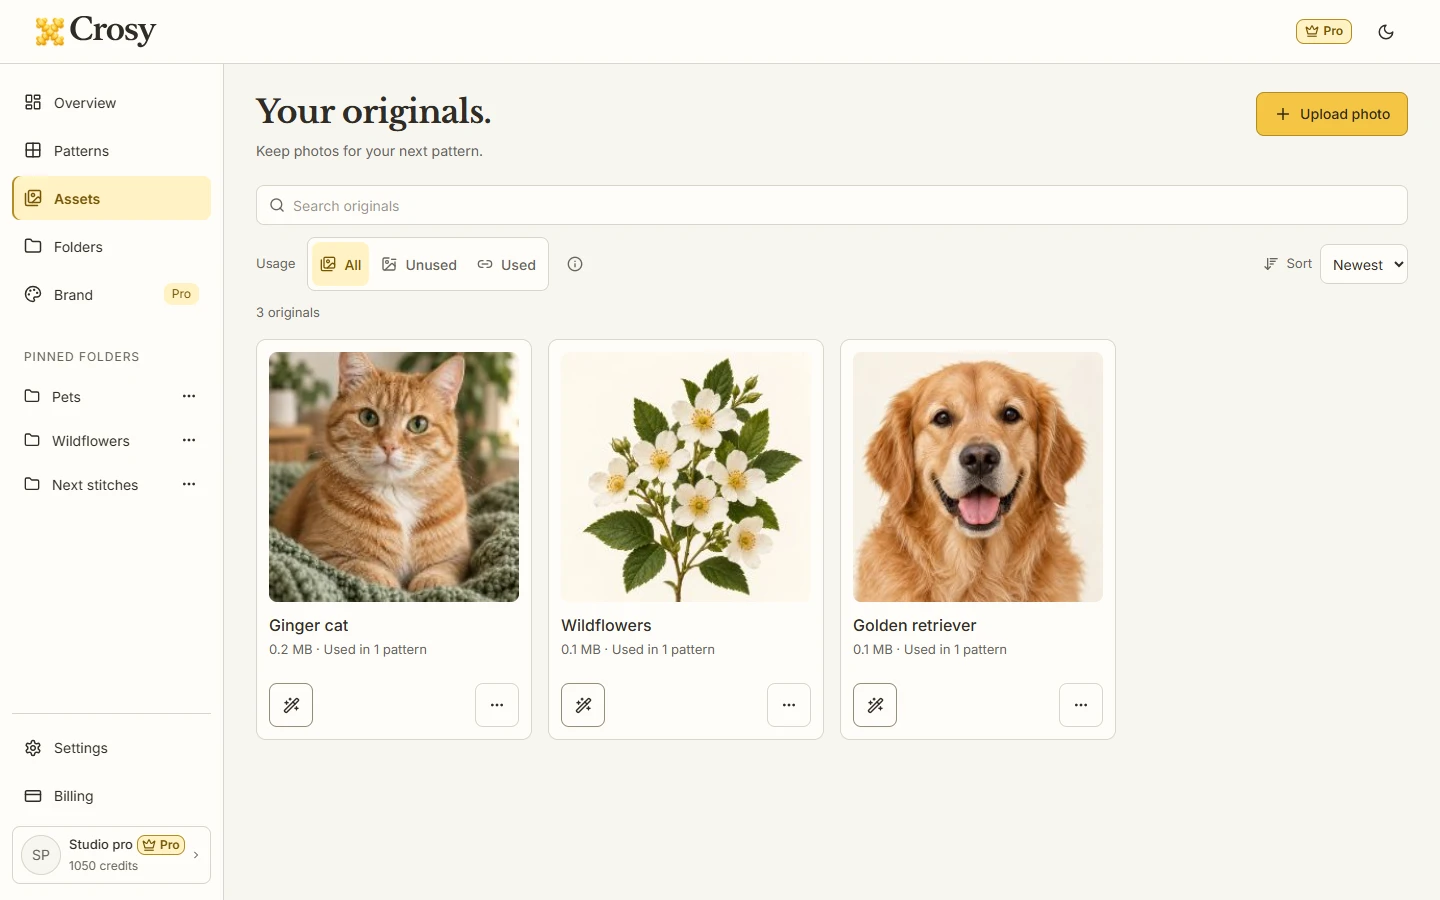Open the three-dot menu on Ginger cat card
The width and height of the screenshot is (1440, 900).
point(497,705)
